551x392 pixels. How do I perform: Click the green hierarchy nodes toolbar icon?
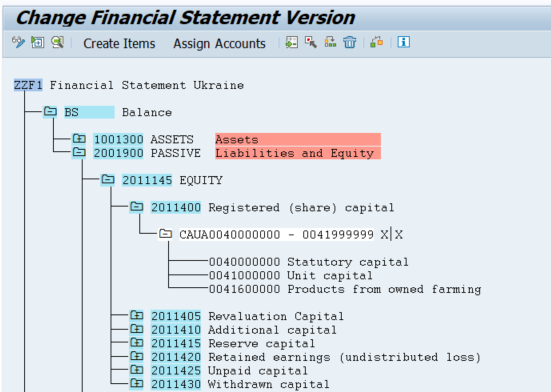(x=330, y=43)
